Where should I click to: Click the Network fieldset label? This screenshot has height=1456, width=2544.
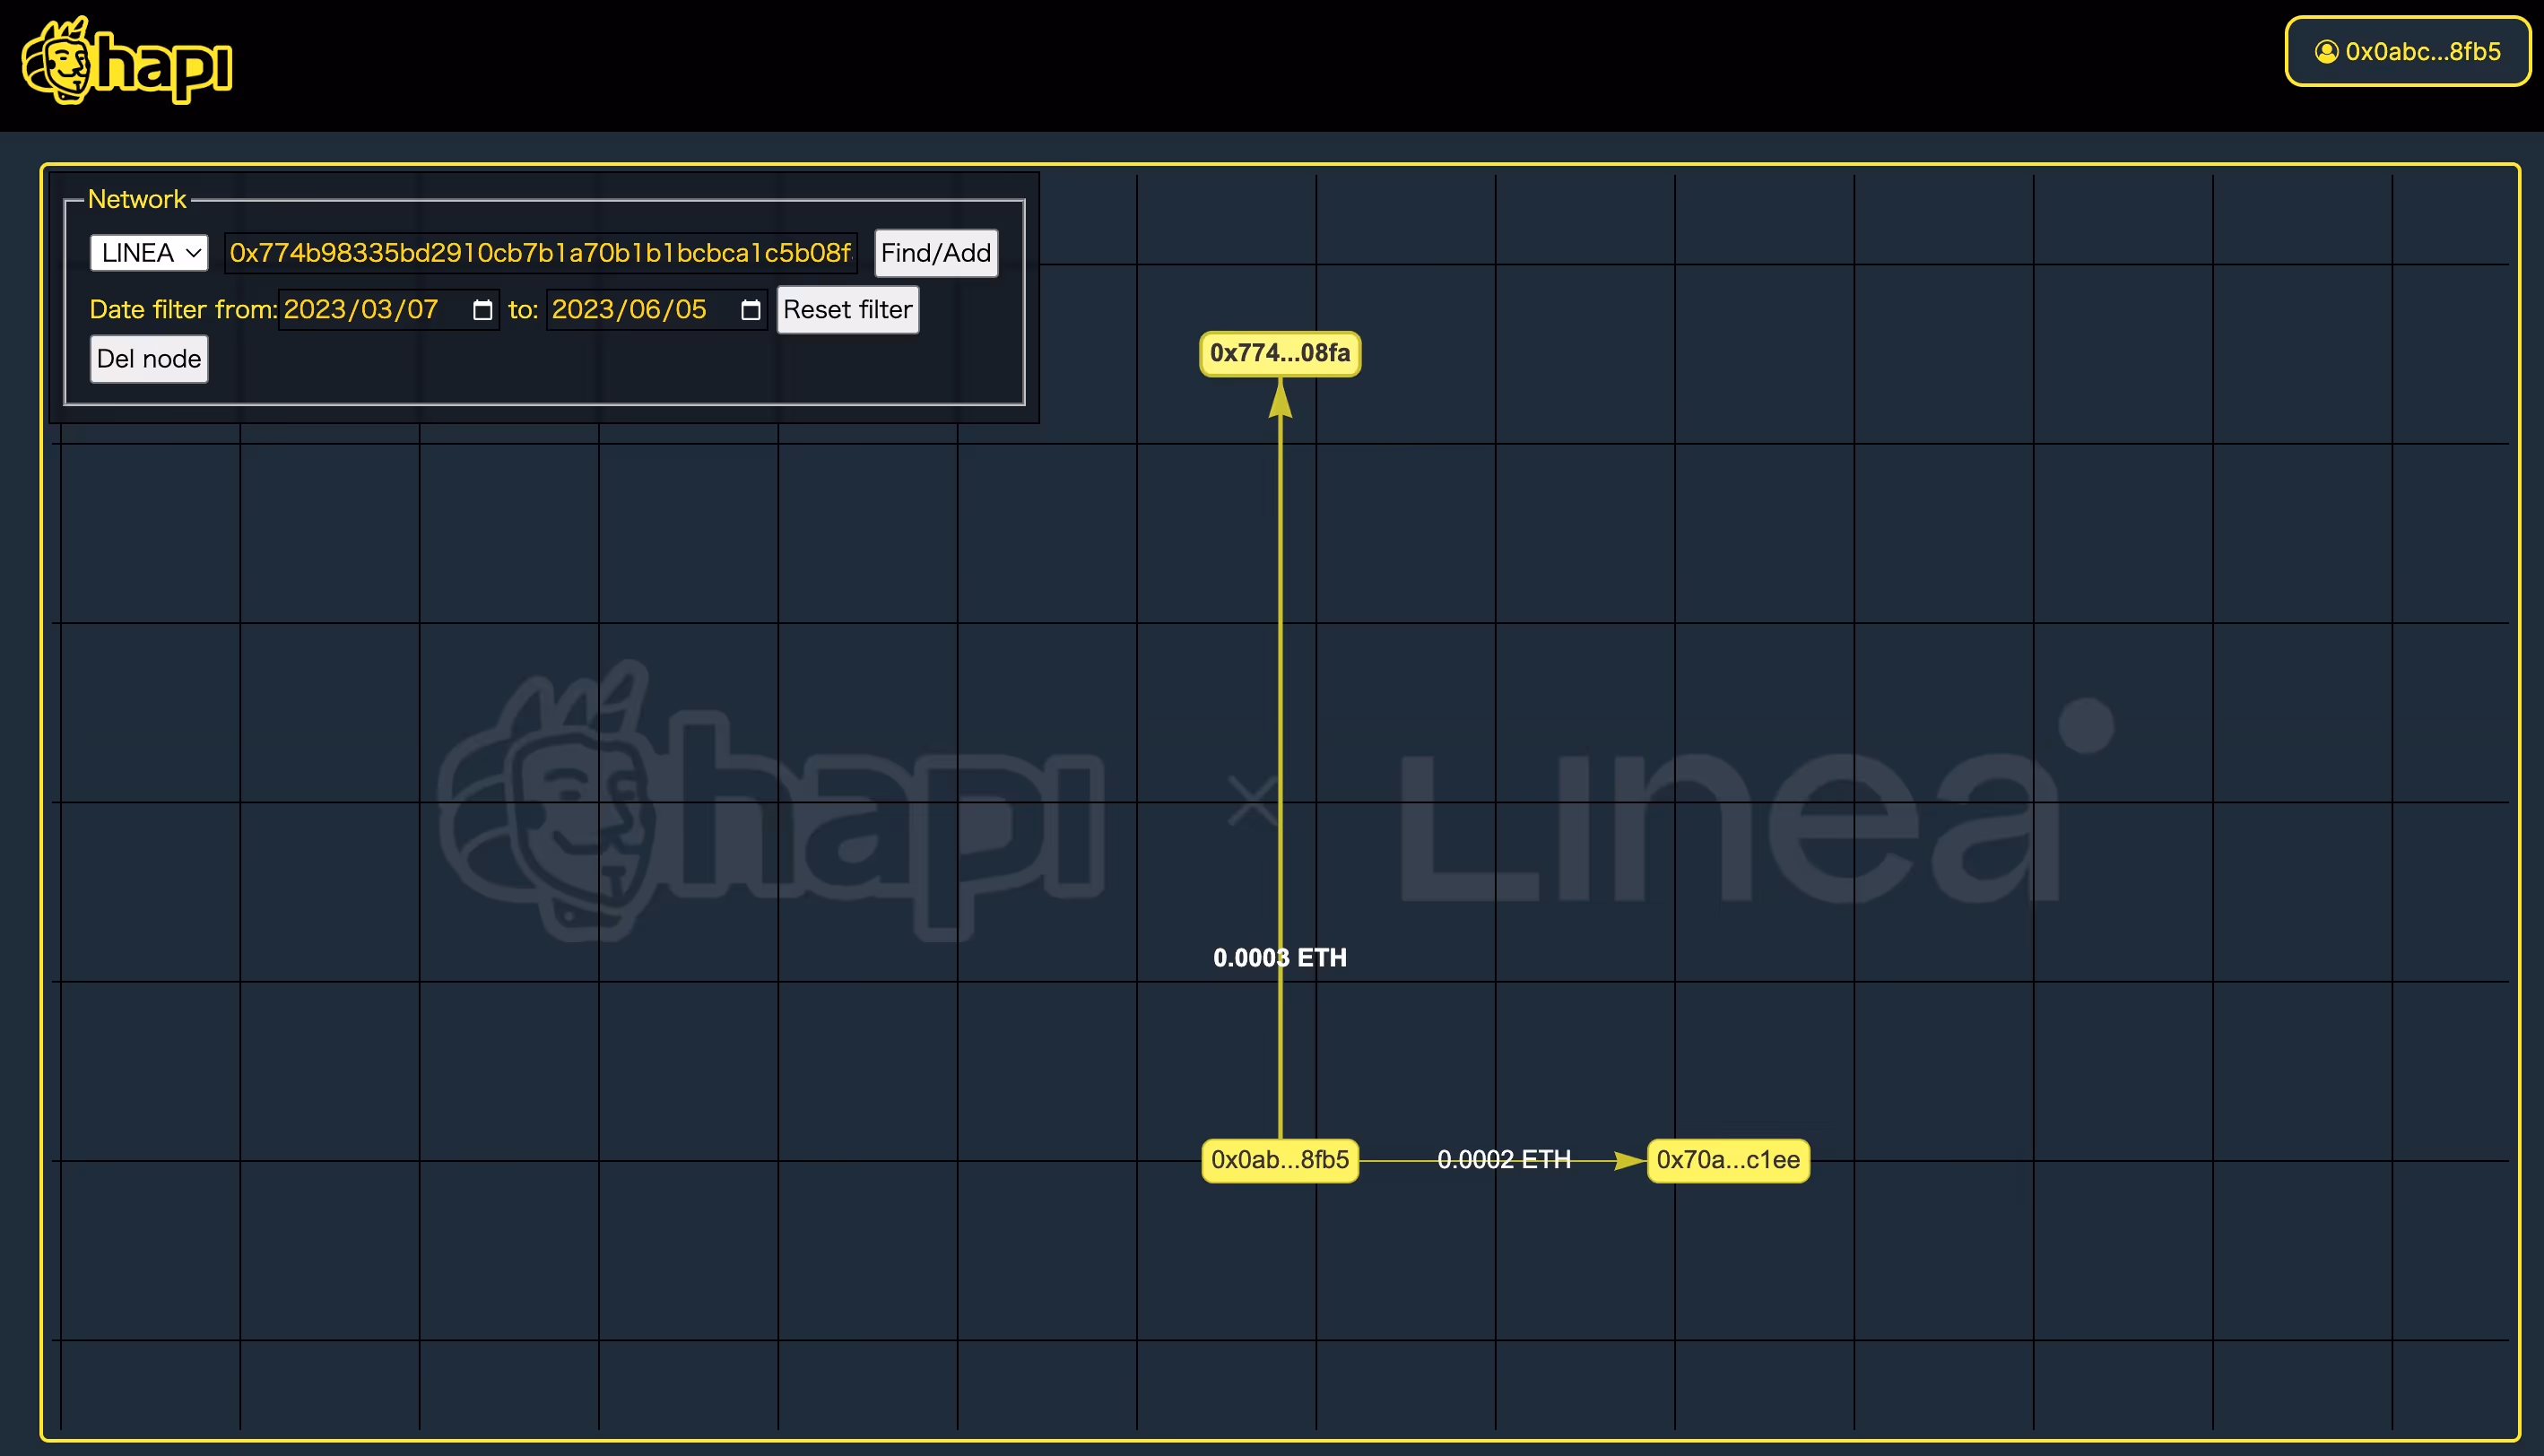[137, 199]
